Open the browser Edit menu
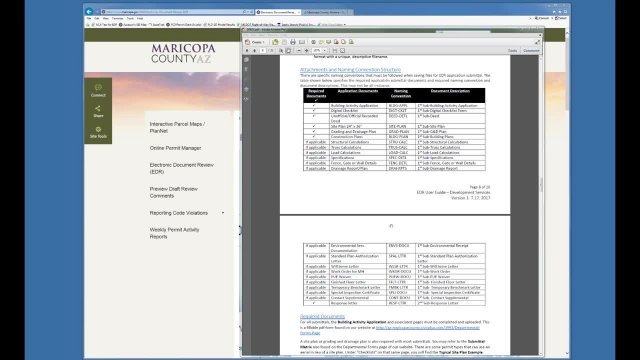This screenshot has width=640, height=360. [x=97, y=18]
